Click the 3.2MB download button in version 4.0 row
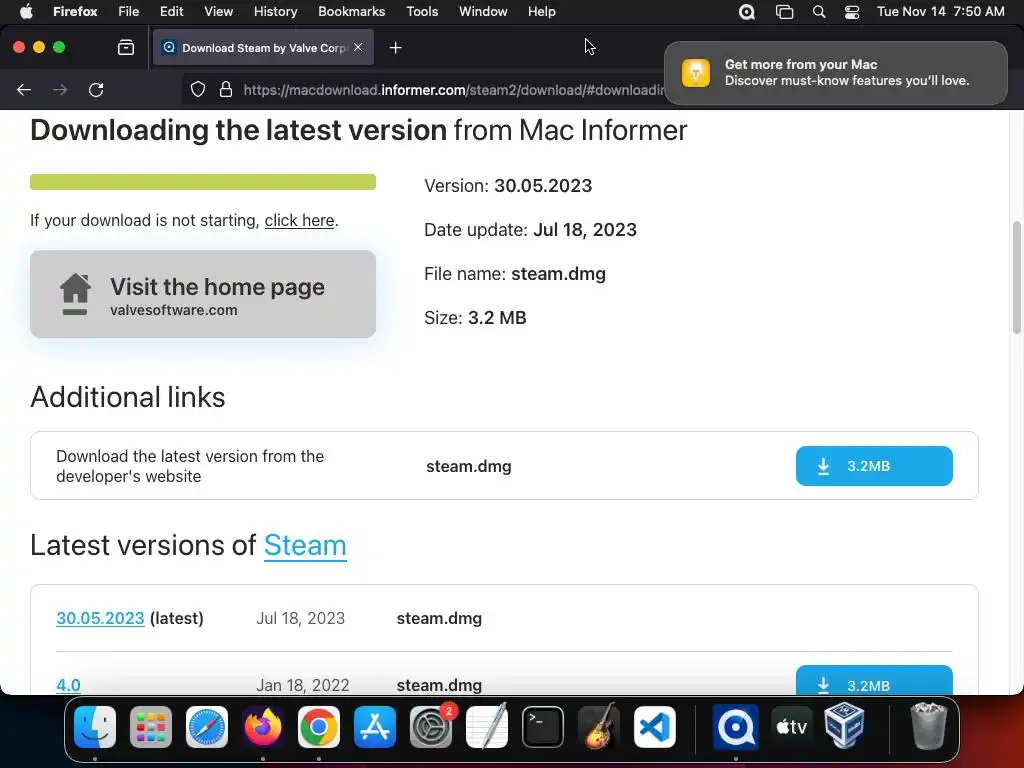The height and width of the screenshot is (768, 1024). (874, 680)
